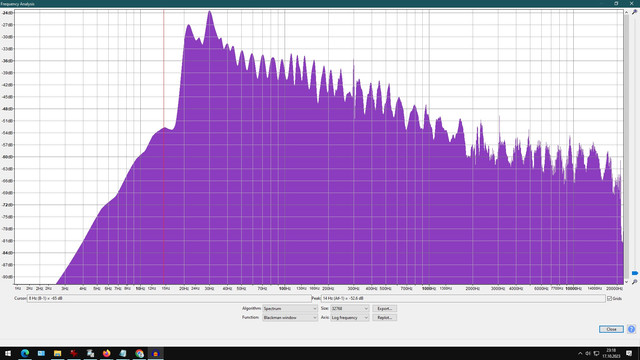
Task: Click the Replot... button
Action: coord(384,318)
